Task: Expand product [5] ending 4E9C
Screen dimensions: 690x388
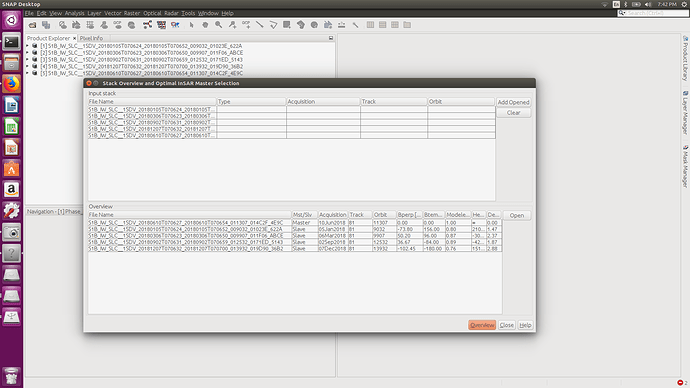Action: (28, 73)
